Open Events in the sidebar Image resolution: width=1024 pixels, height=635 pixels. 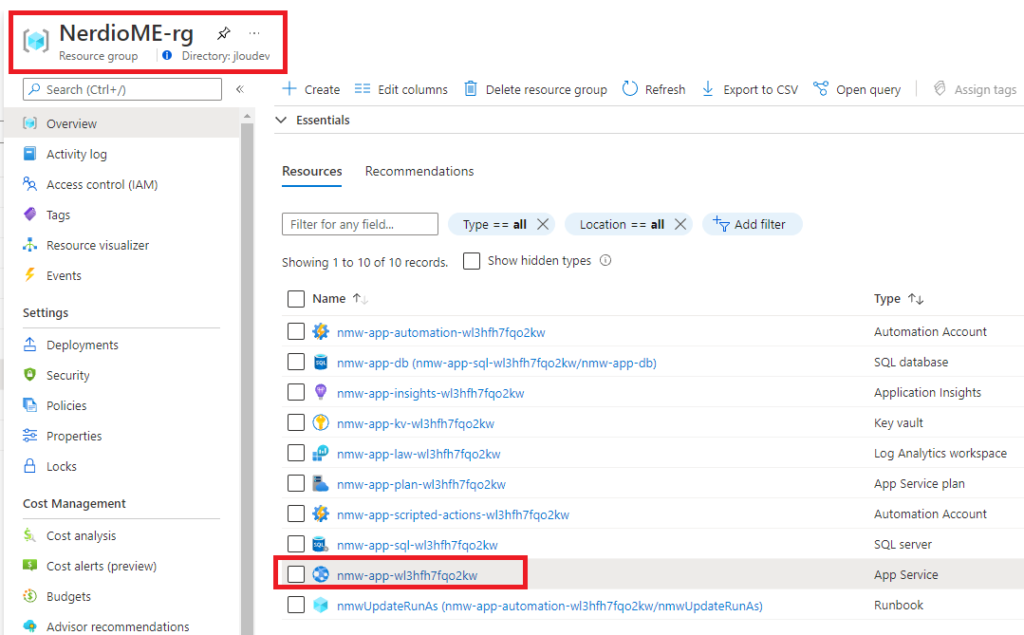point(63,276)
